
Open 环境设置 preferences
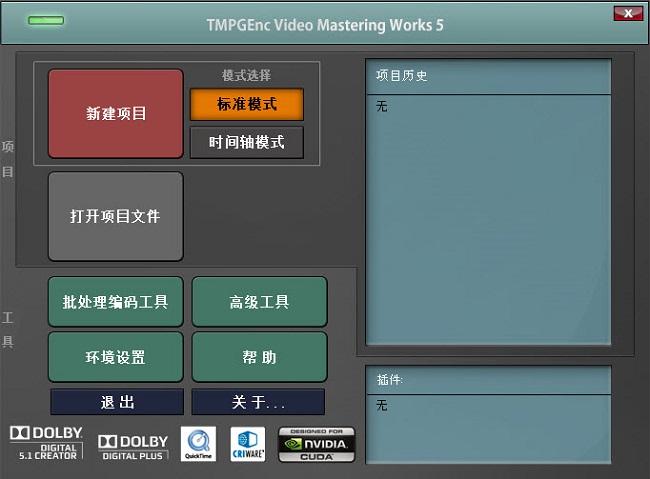(x=116, y=357)
